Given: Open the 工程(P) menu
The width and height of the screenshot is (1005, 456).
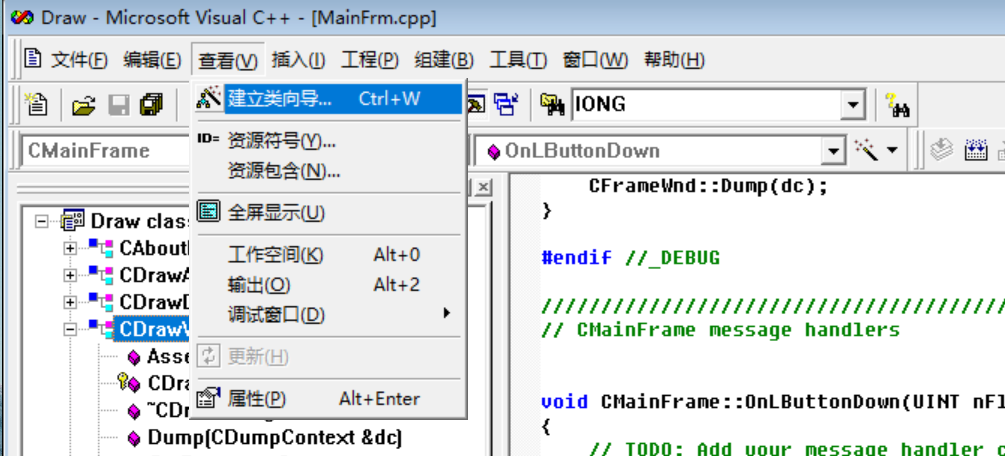Looking at the screenshot, I should click(370, 60).
